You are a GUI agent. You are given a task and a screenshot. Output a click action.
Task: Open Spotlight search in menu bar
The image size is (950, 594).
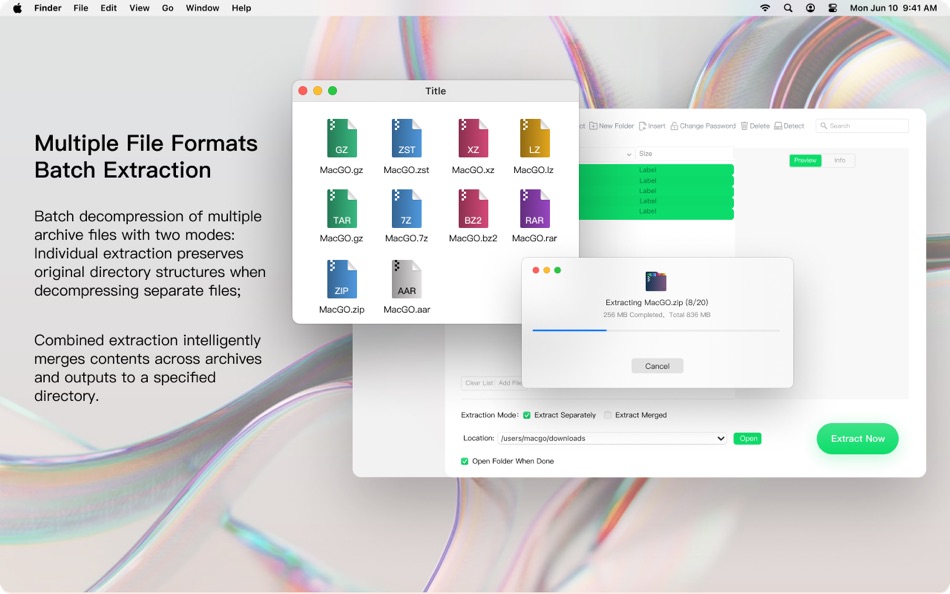788,8
